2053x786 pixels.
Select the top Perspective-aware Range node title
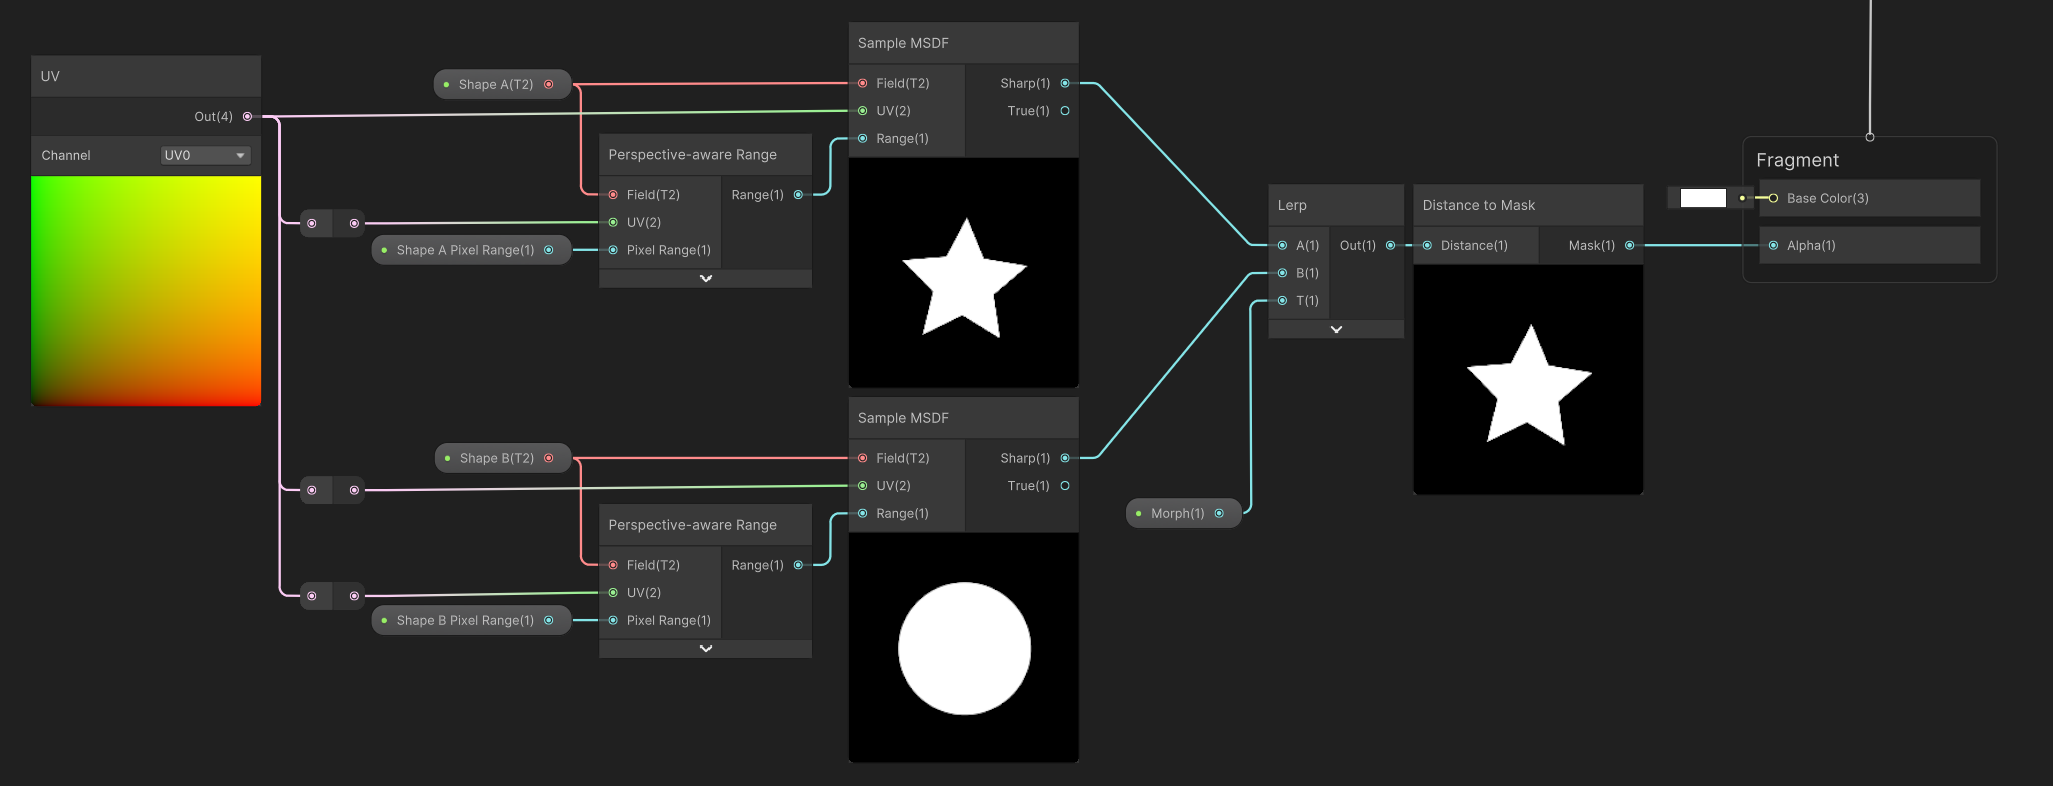tap(705, 155)
